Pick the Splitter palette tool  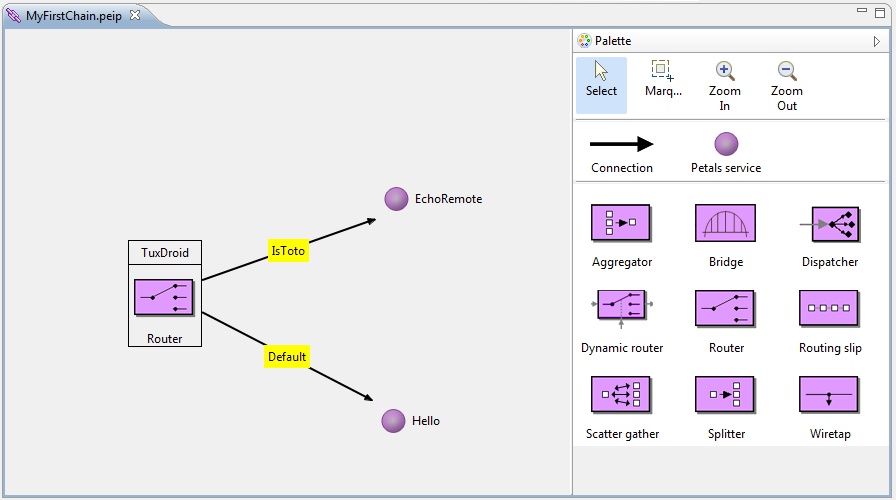tap(725, 396)
